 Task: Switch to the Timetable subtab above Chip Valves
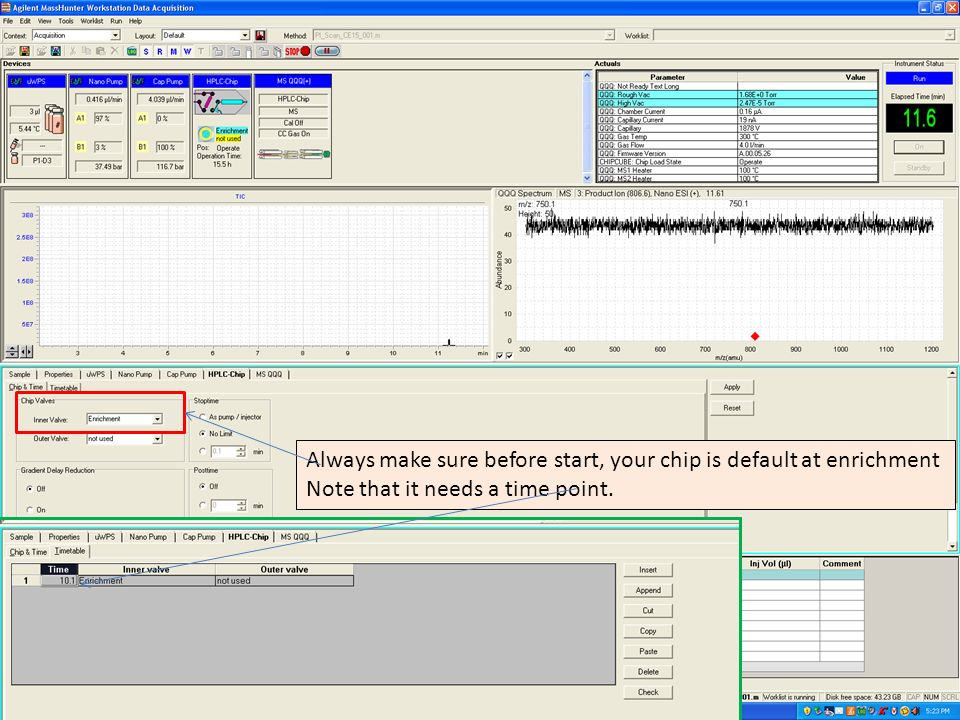[64, 388]
